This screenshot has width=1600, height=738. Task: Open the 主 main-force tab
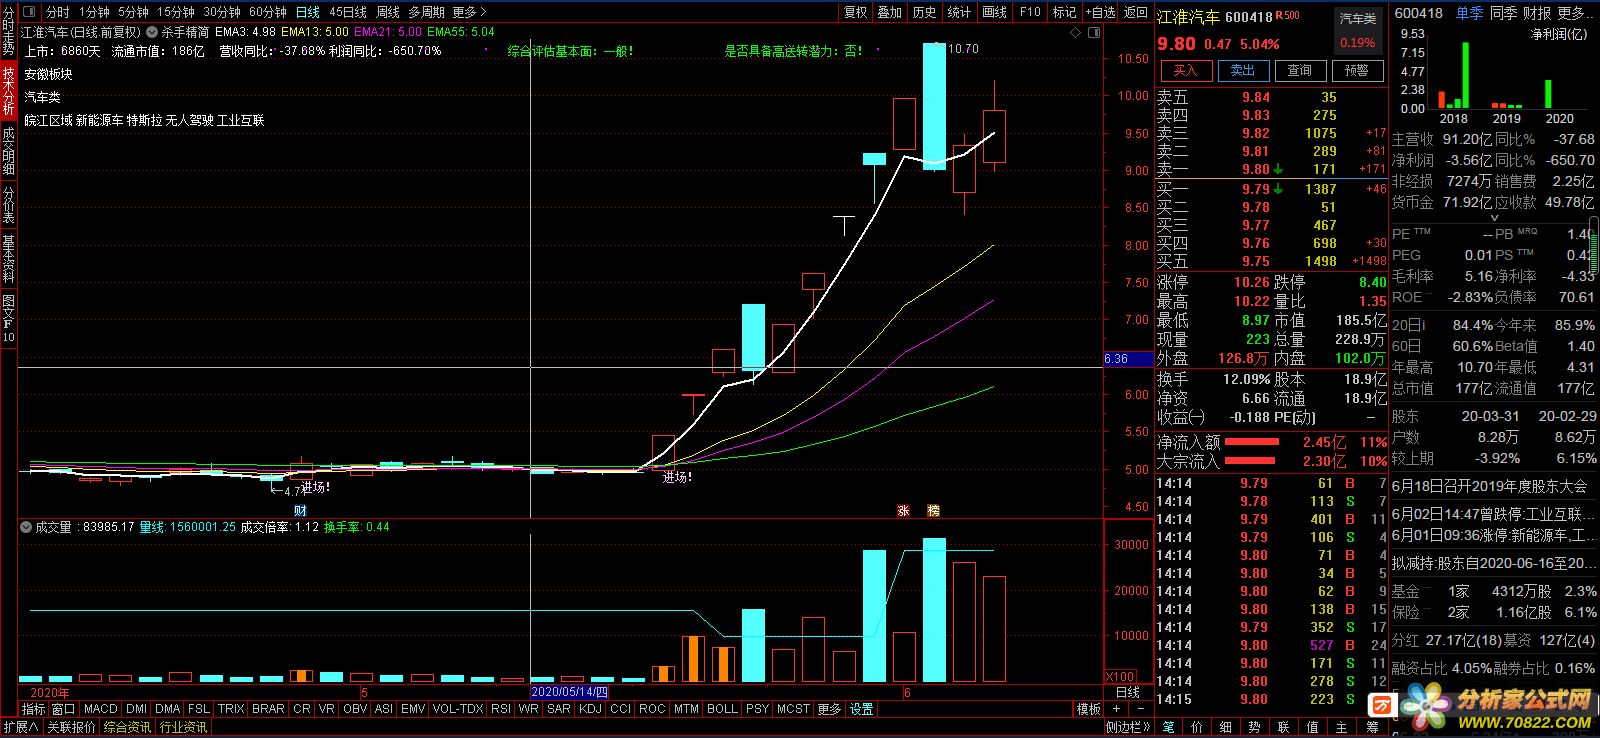[1342, 727]
